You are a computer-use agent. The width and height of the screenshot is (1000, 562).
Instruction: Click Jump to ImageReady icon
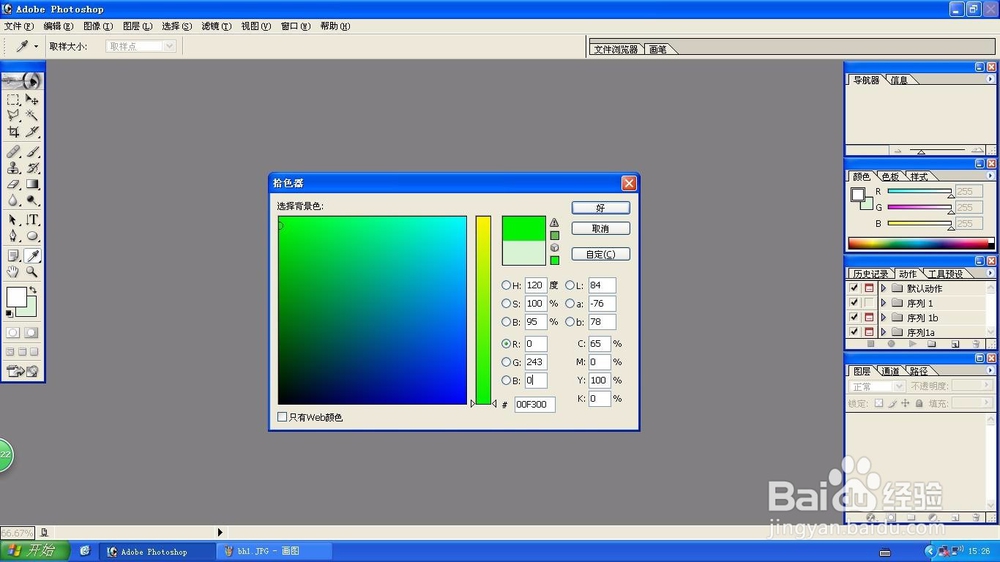point(22,371)
